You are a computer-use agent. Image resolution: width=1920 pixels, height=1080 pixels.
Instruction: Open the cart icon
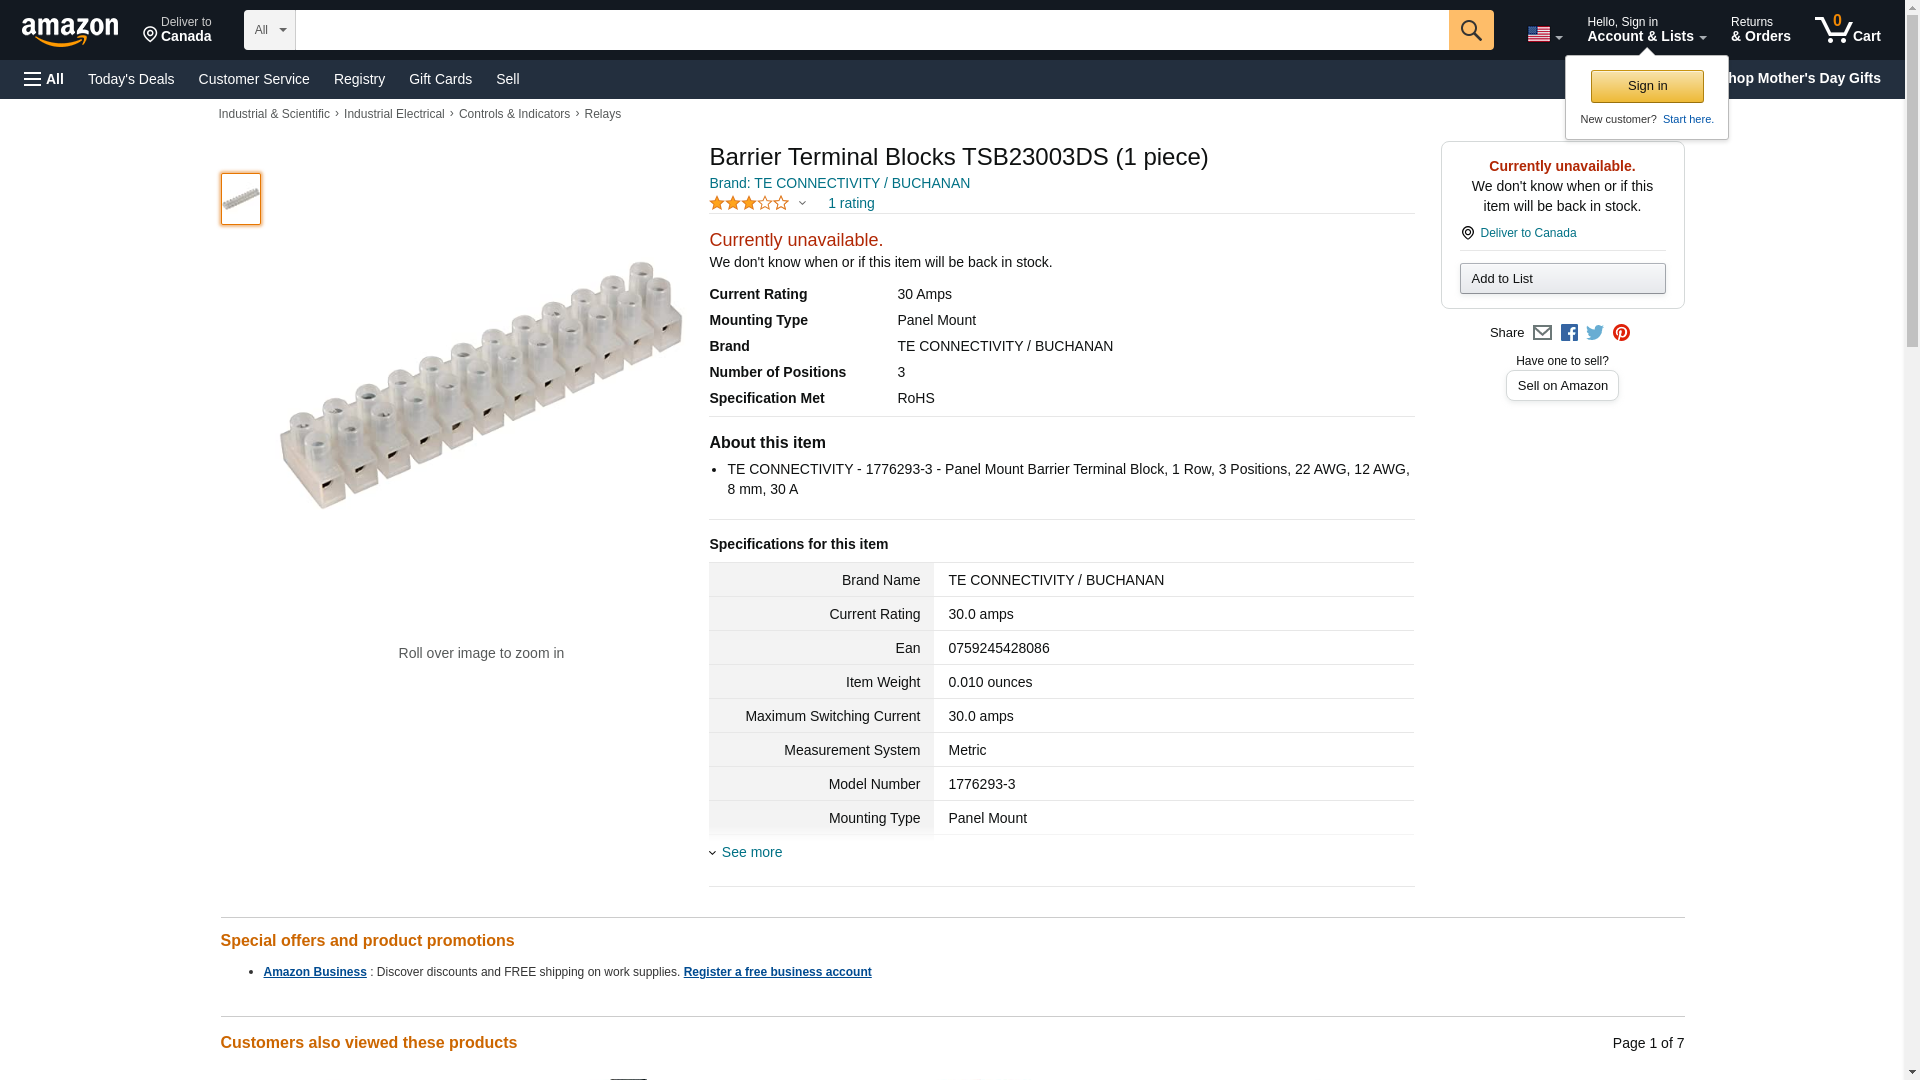click(1847, 30)
